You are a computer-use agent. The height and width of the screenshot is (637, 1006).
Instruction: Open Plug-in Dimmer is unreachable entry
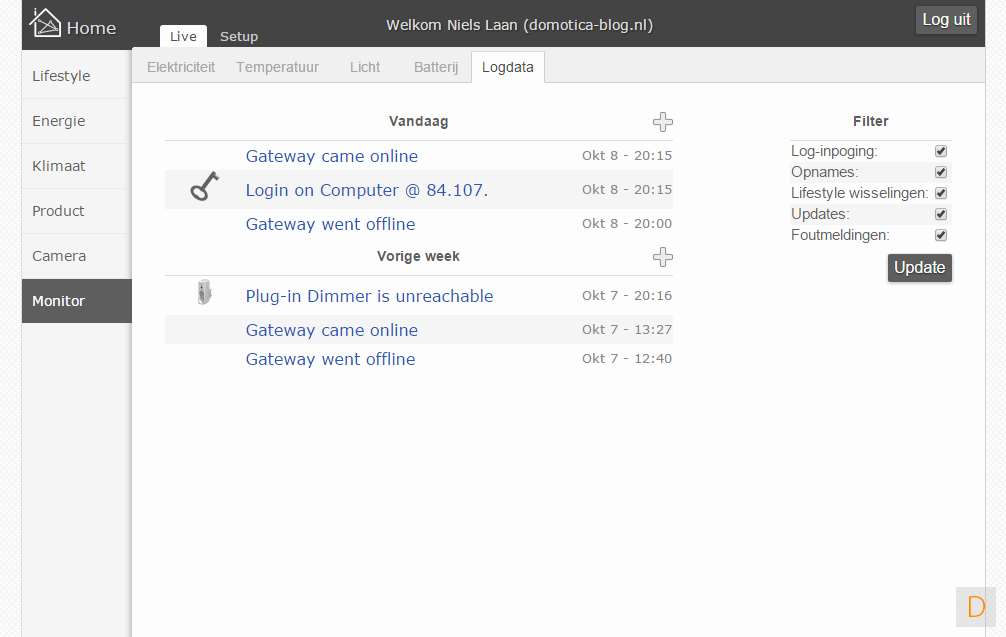(370, 296)
